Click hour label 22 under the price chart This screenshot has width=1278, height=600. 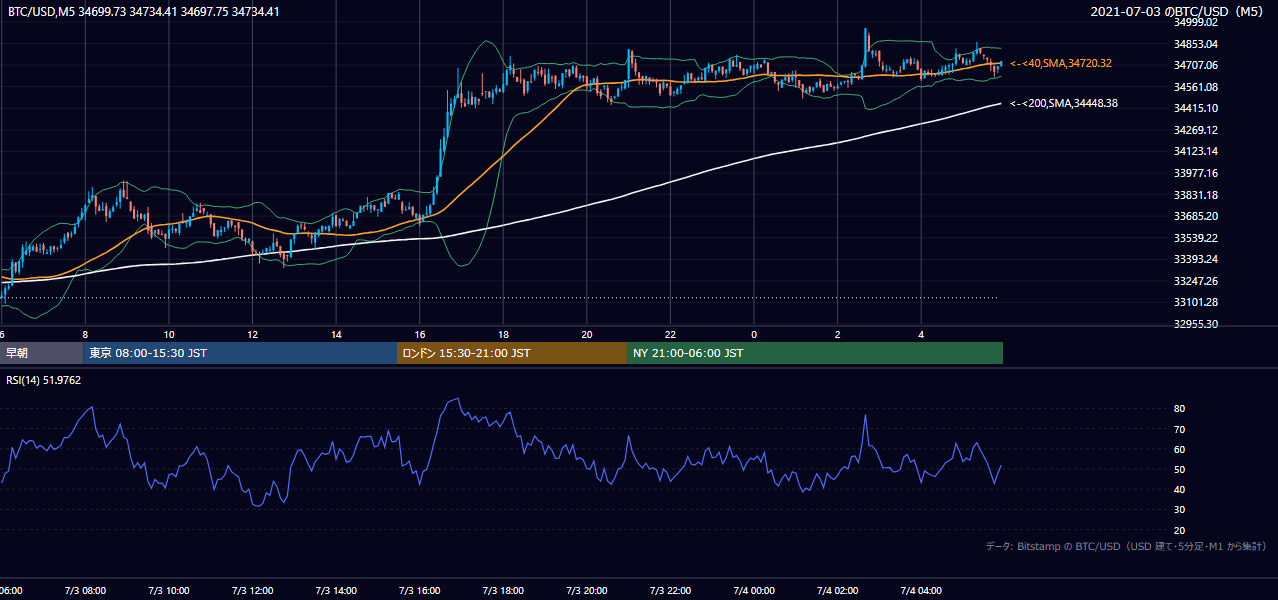(x=671, y=334)
